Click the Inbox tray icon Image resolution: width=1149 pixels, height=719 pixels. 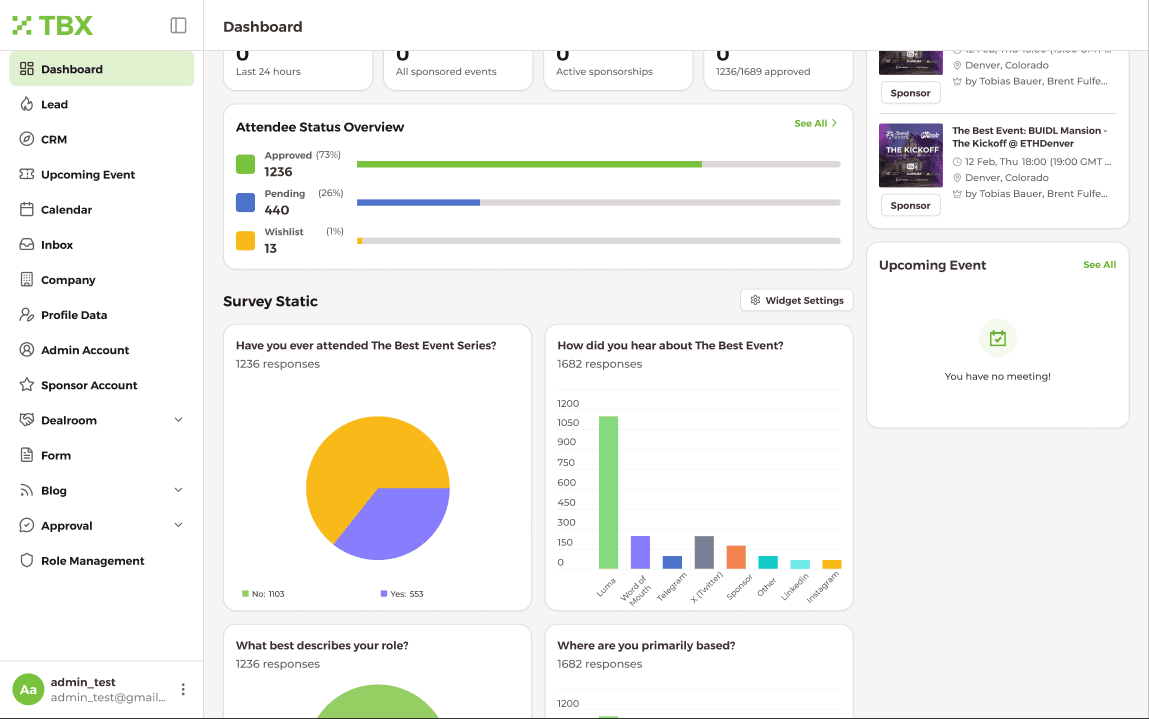[x=26, y=245]
